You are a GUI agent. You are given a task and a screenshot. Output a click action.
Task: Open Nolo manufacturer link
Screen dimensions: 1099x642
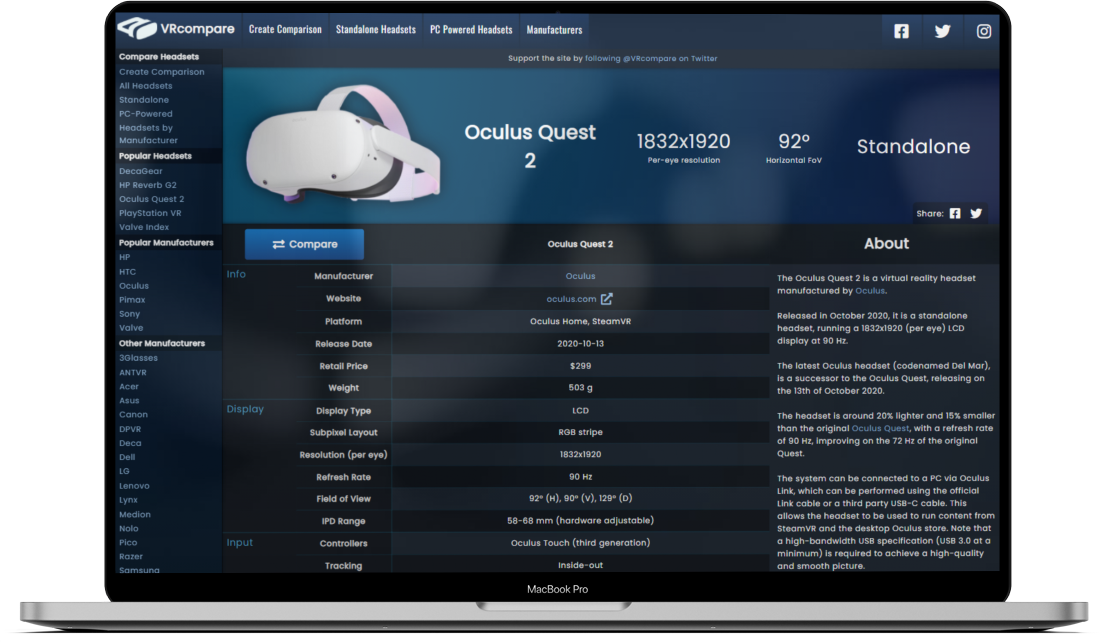point(129,528)
